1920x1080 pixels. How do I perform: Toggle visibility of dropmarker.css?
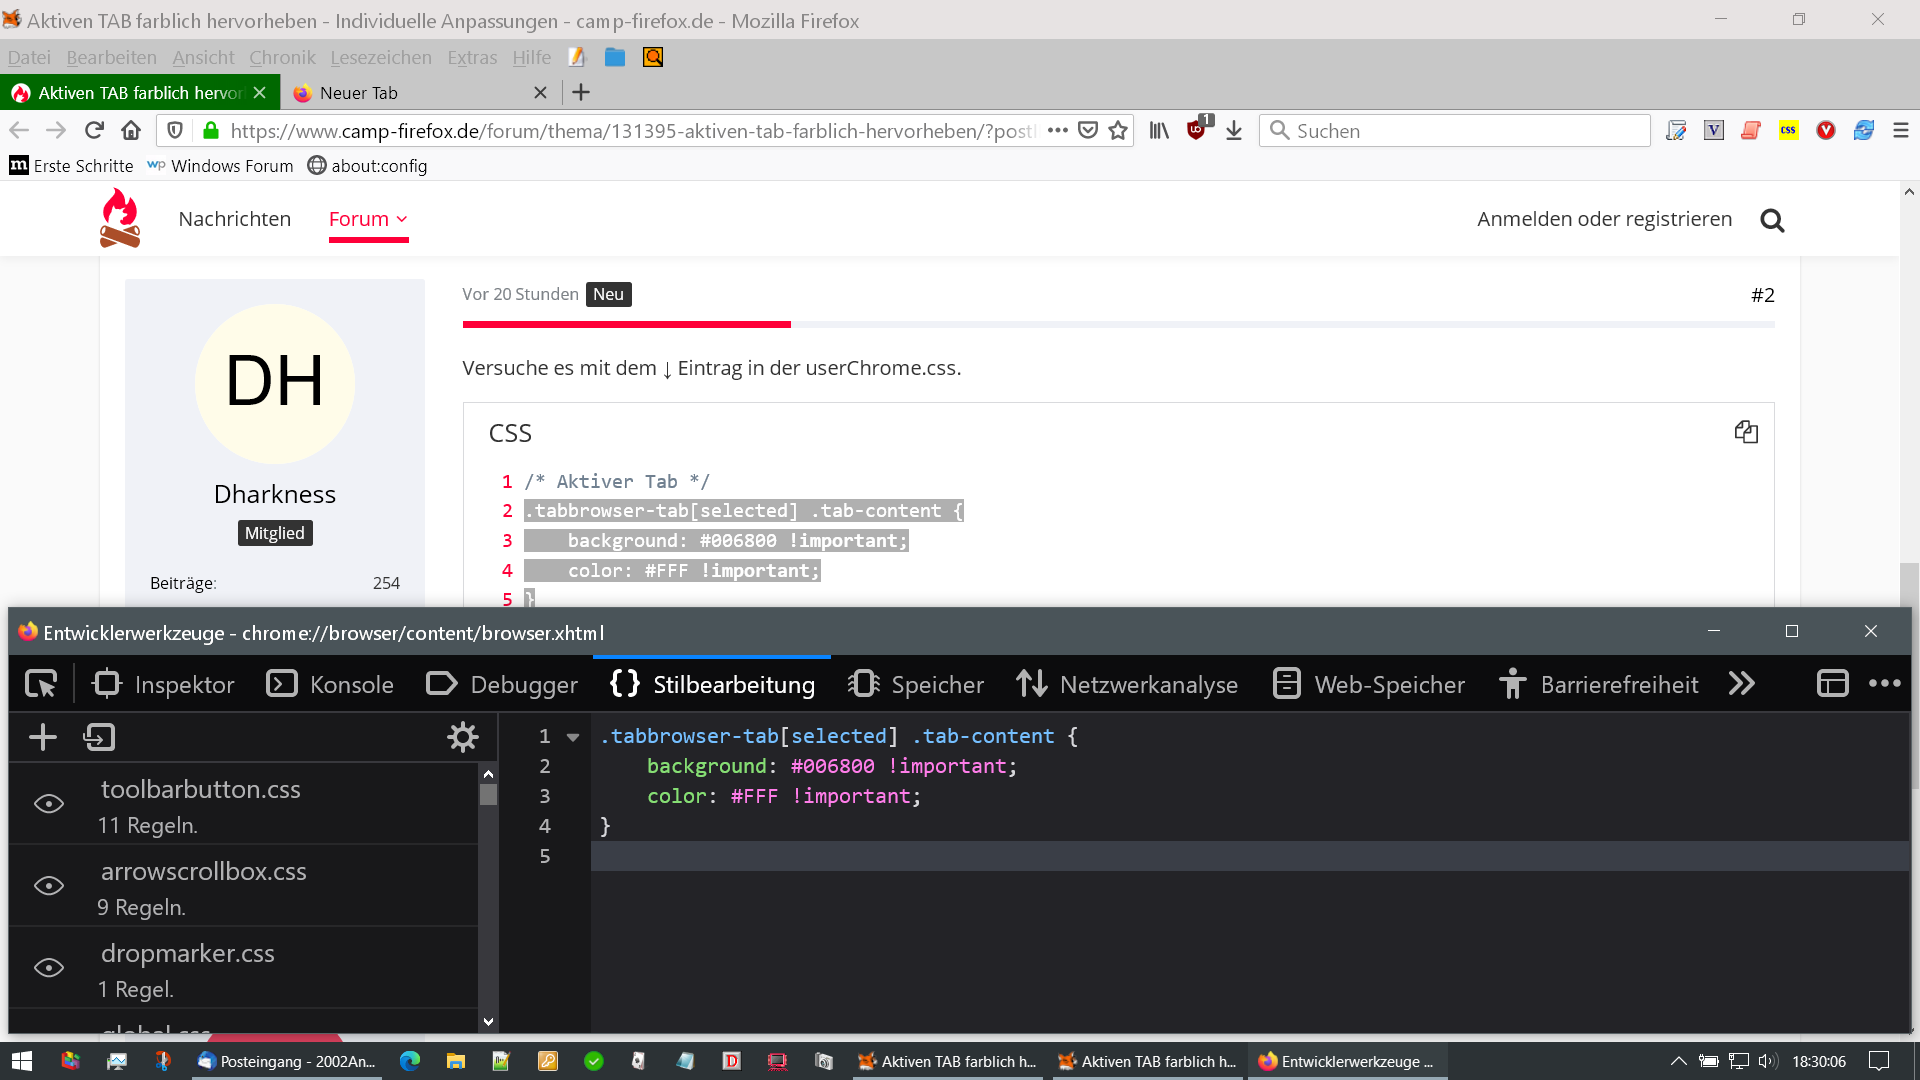point(49,968)
